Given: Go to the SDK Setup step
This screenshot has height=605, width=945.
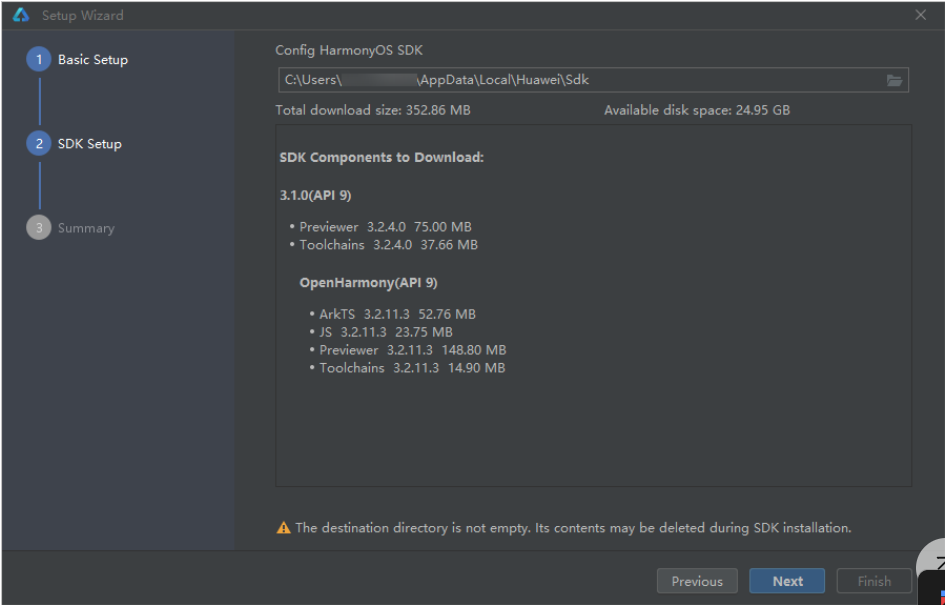Looking at the screenshot, I should click(x=90, y=143).
